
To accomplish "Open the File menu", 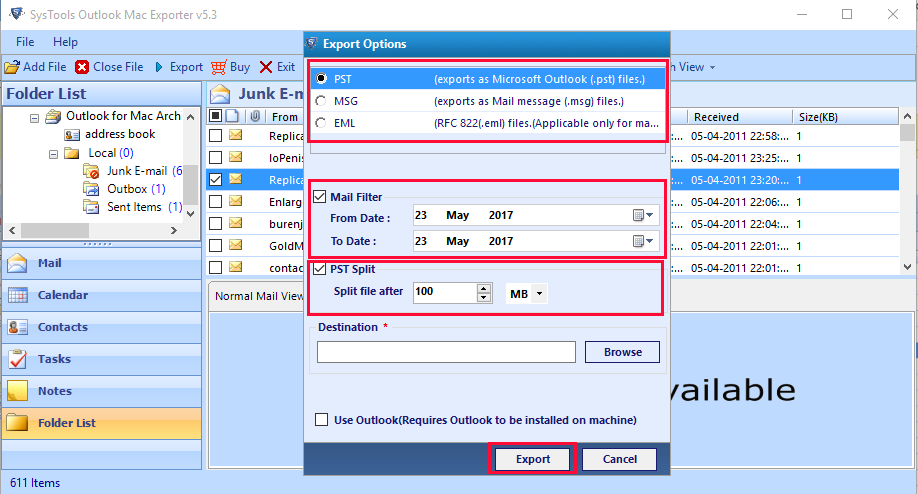I will (x=25, y=42).
